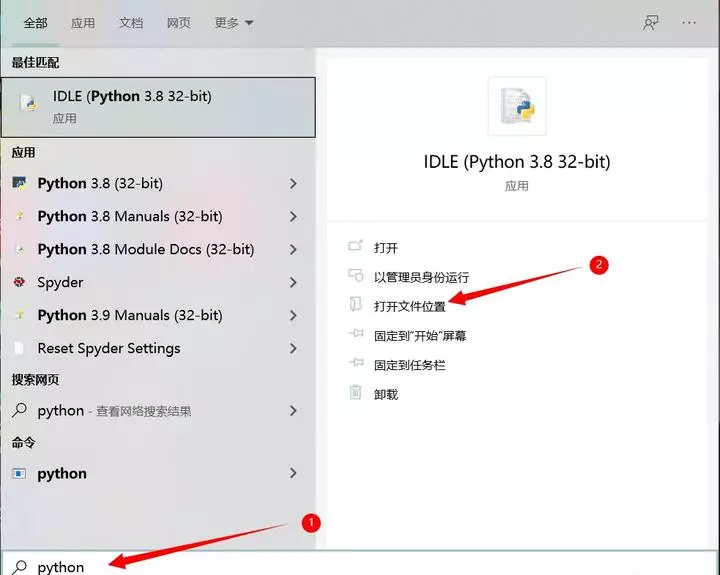Click the Python 3.8 Module Docs icon

click(x=19, y=249)
